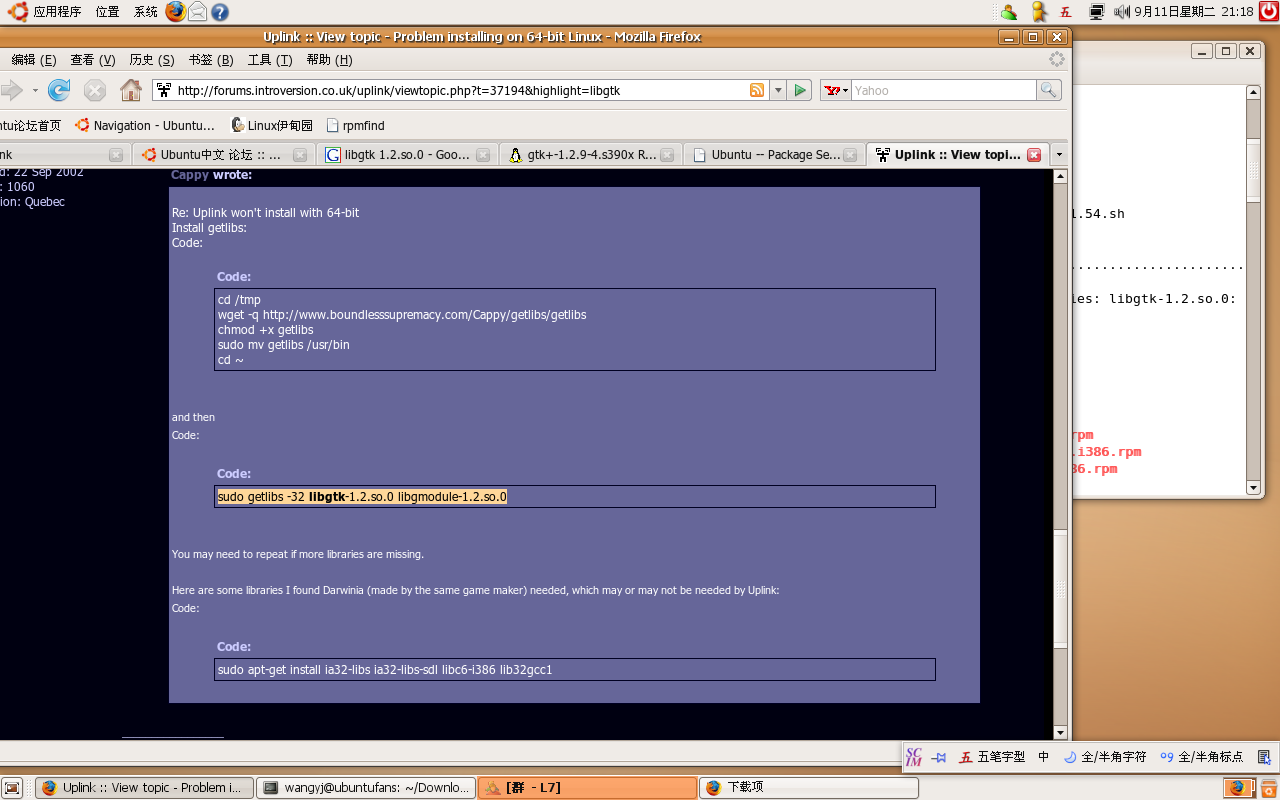1280x800 pixels.
Task: Click the volume speaker icon
Action: [x=1121, y=12]
